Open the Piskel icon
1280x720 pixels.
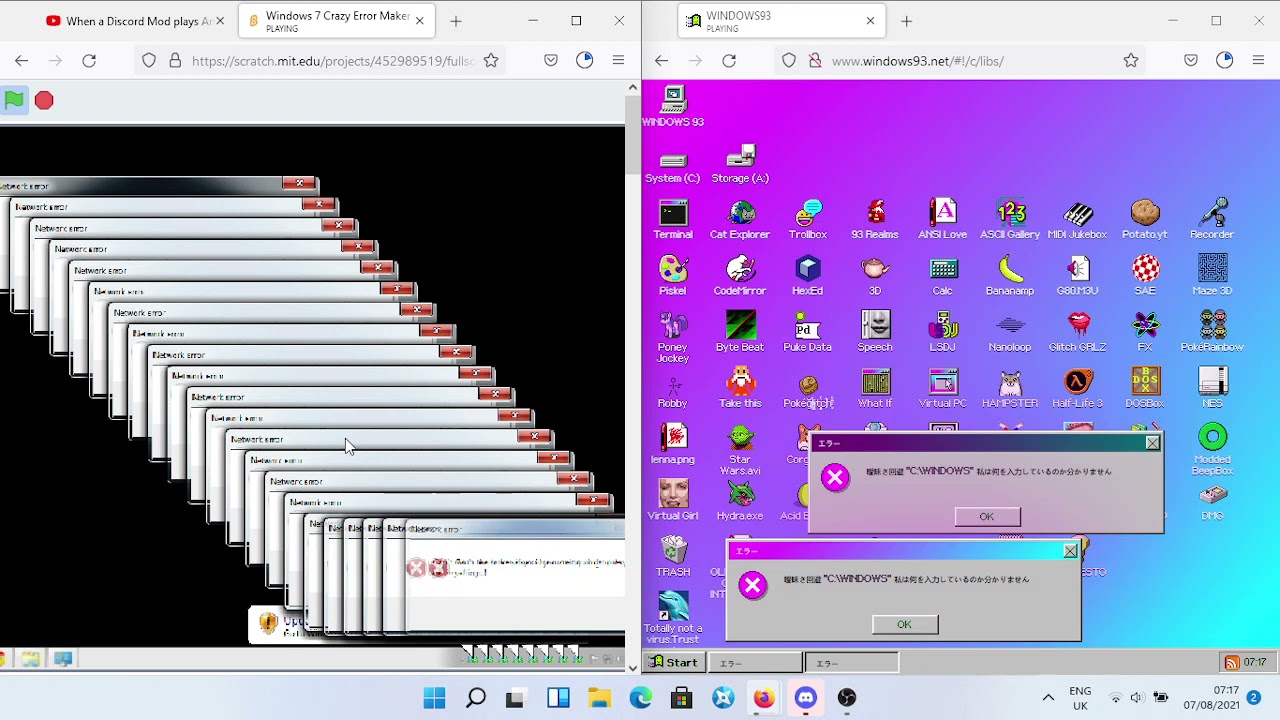(x=673, y=276)
